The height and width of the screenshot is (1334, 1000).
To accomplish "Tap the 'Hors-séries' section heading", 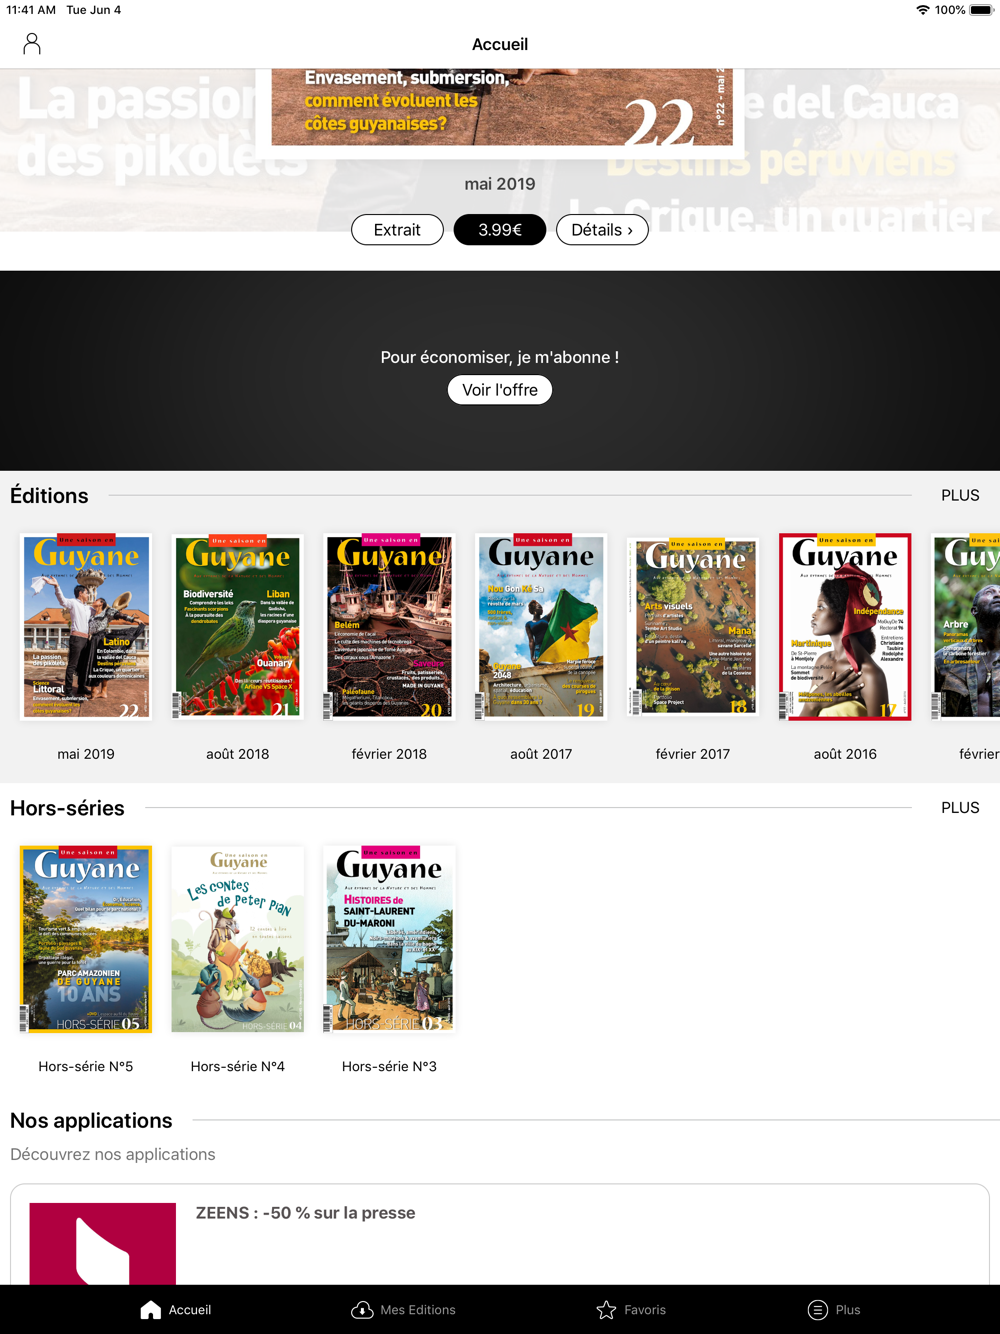I will tap(67, 808).
